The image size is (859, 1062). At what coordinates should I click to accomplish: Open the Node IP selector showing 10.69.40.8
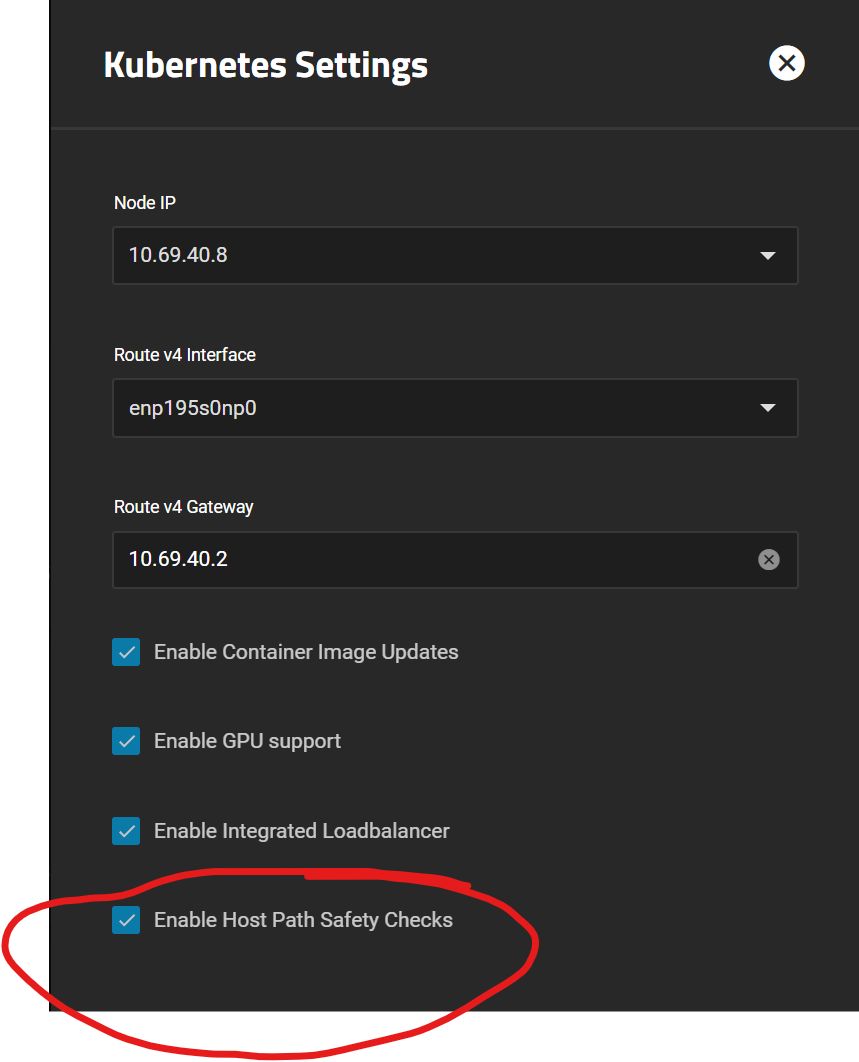click(440, 256)
